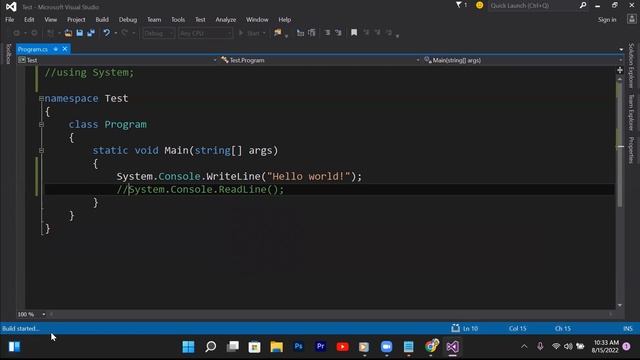Open the Team Explorer side tab
This screenshot has height=360, width=640.
pyautogui.click(x=631, y=113)
